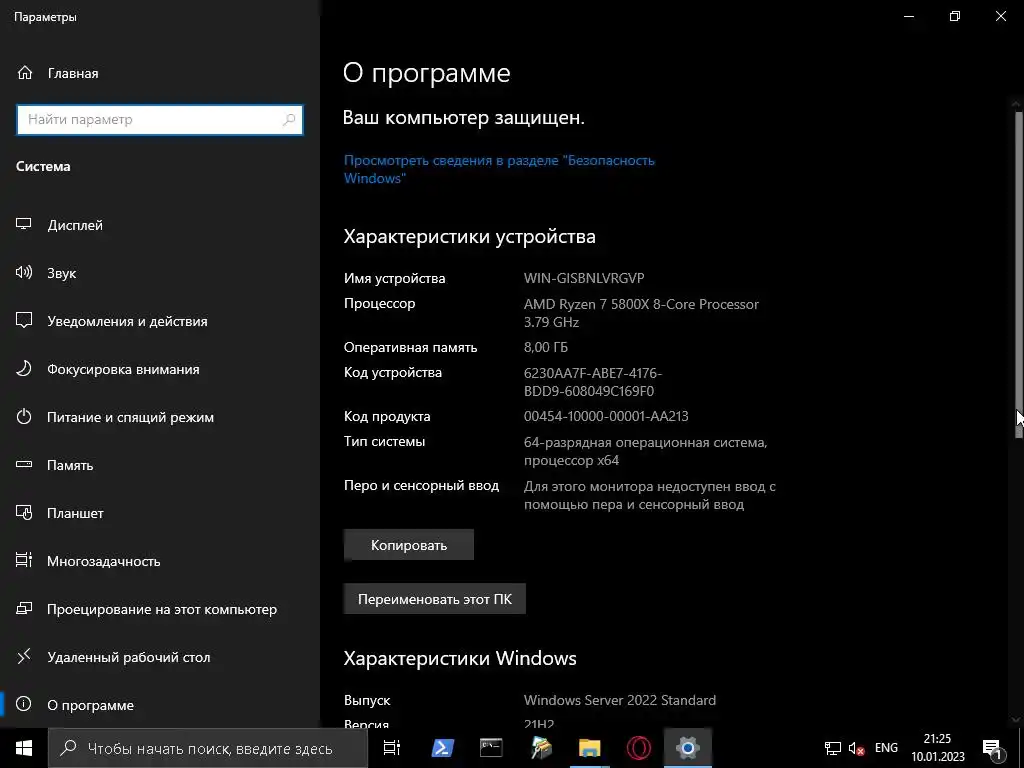This screenshot has width=1024, height=768.
Task: Click the Звук speaker icon in sidebar
Action: pyautogui.click(x=24, y=272)
